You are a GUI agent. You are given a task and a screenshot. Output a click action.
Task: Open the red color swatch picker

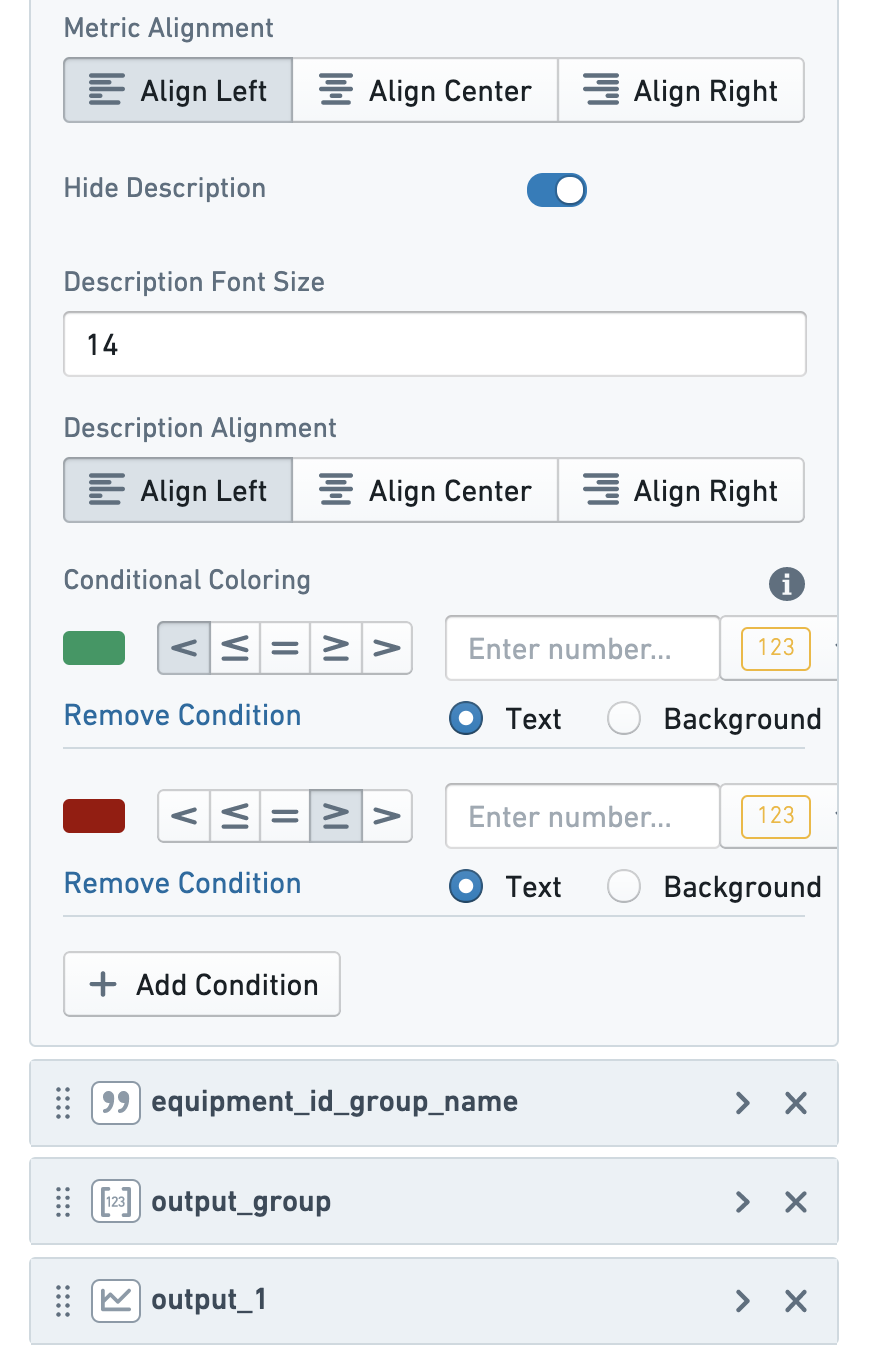94,816
